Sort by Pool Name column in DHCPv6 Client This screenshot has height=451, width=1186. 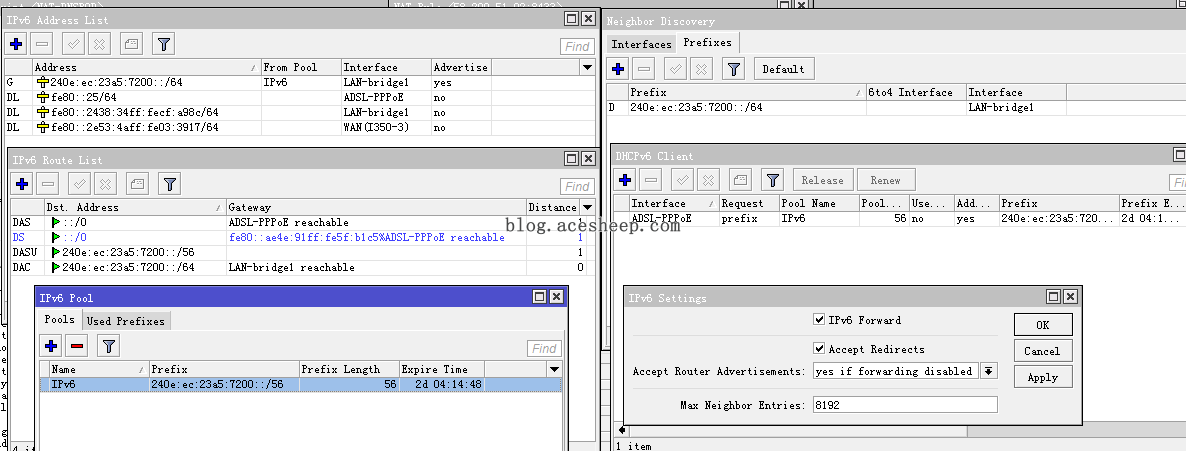point(819,204)
